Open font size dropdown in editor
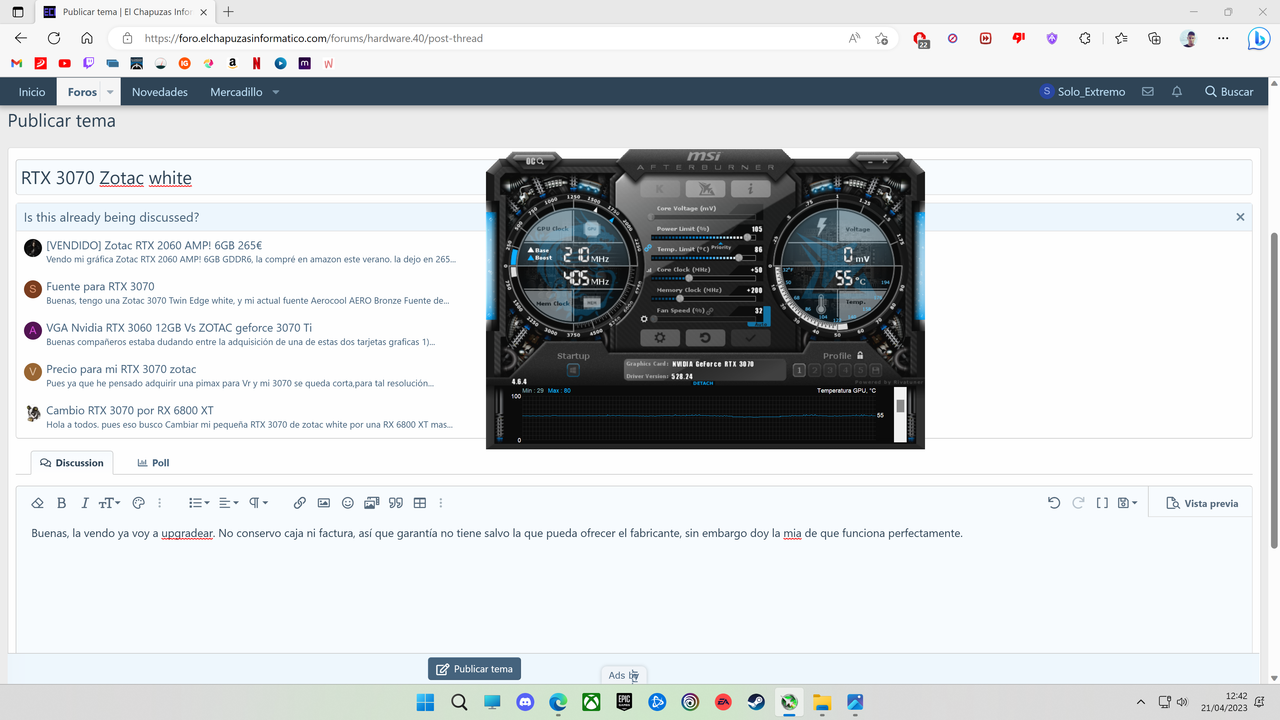Image resolution: width=1280 pixels, height=720 pixels. pyautogui.click(x=109, y=503)
